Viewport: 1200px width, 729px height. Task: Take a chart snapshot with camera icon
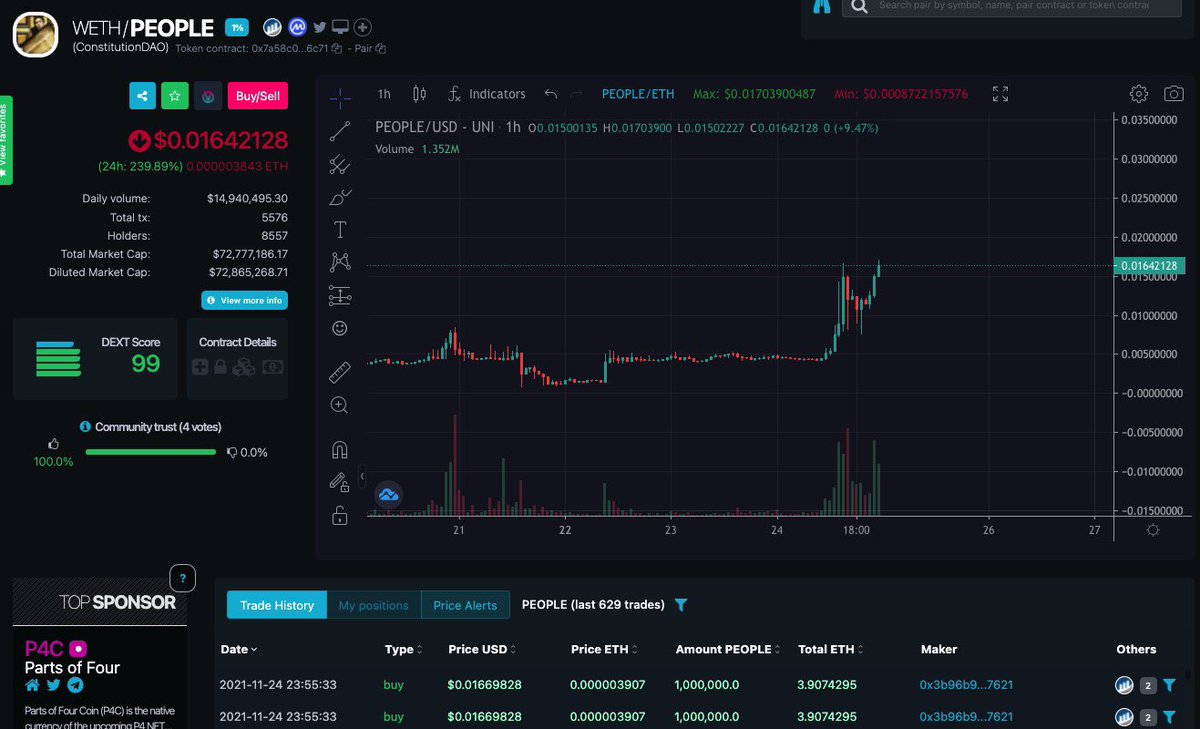click(1174, 94)
